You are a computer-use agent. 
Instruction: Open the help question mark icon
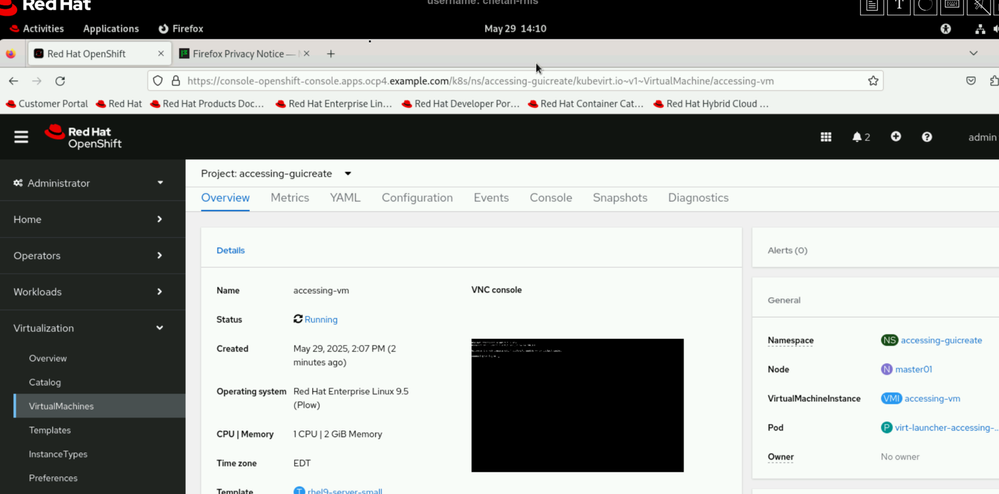[x=927, y=137]
